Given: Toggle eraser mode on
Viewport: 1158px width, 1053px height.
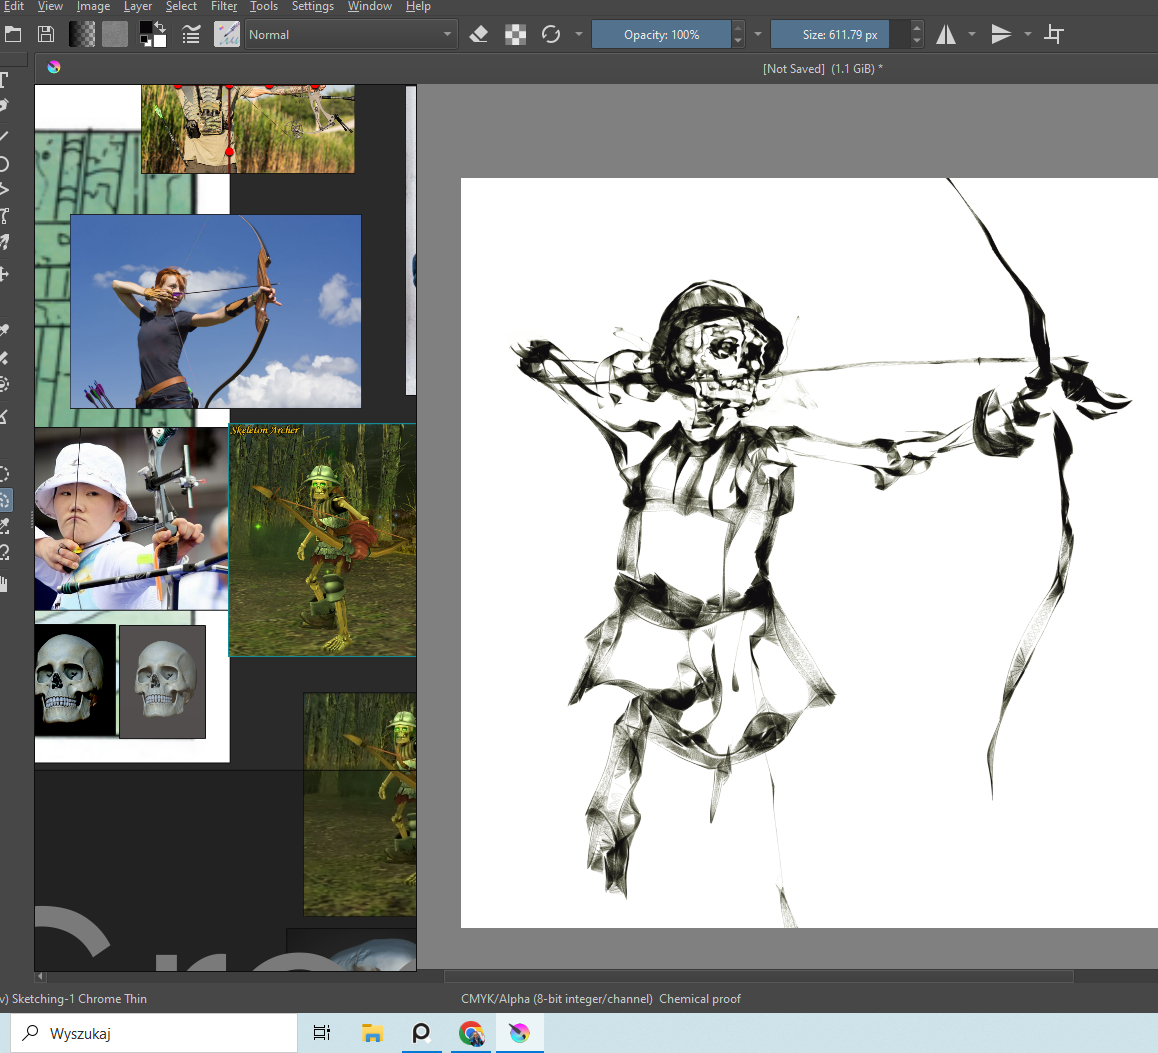Looking at the screenshot, I should coord(479,34).
